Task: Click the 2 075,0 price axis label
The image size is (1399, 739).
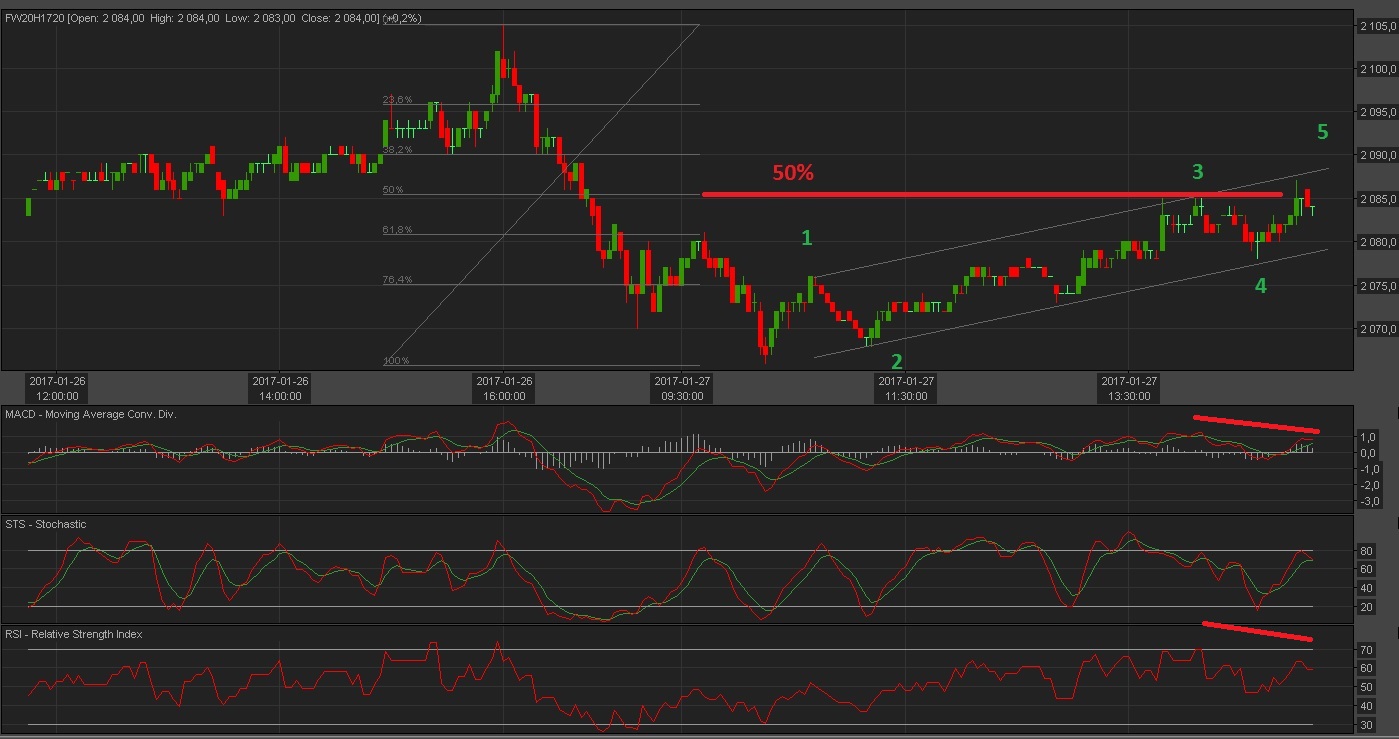Action: tap(1377, 286)
